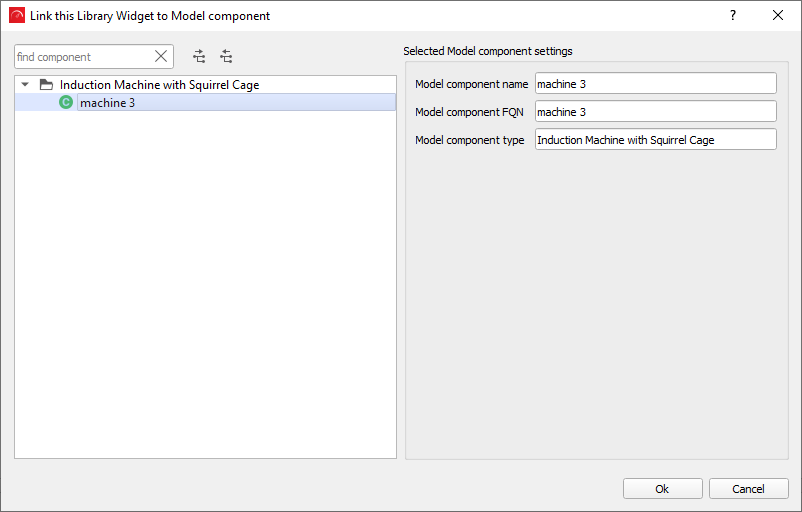
Task: Click the green C component icon
Action: (x=66, y=102)
